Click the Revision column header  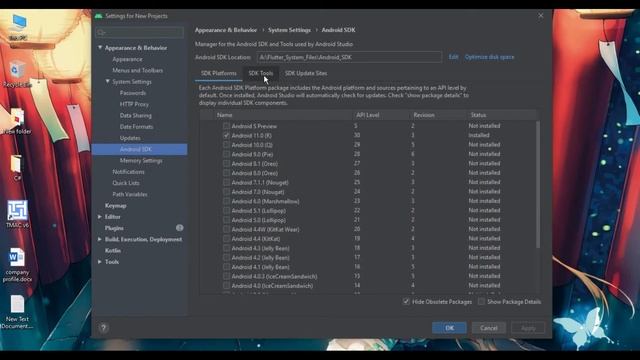coord(424,115)
